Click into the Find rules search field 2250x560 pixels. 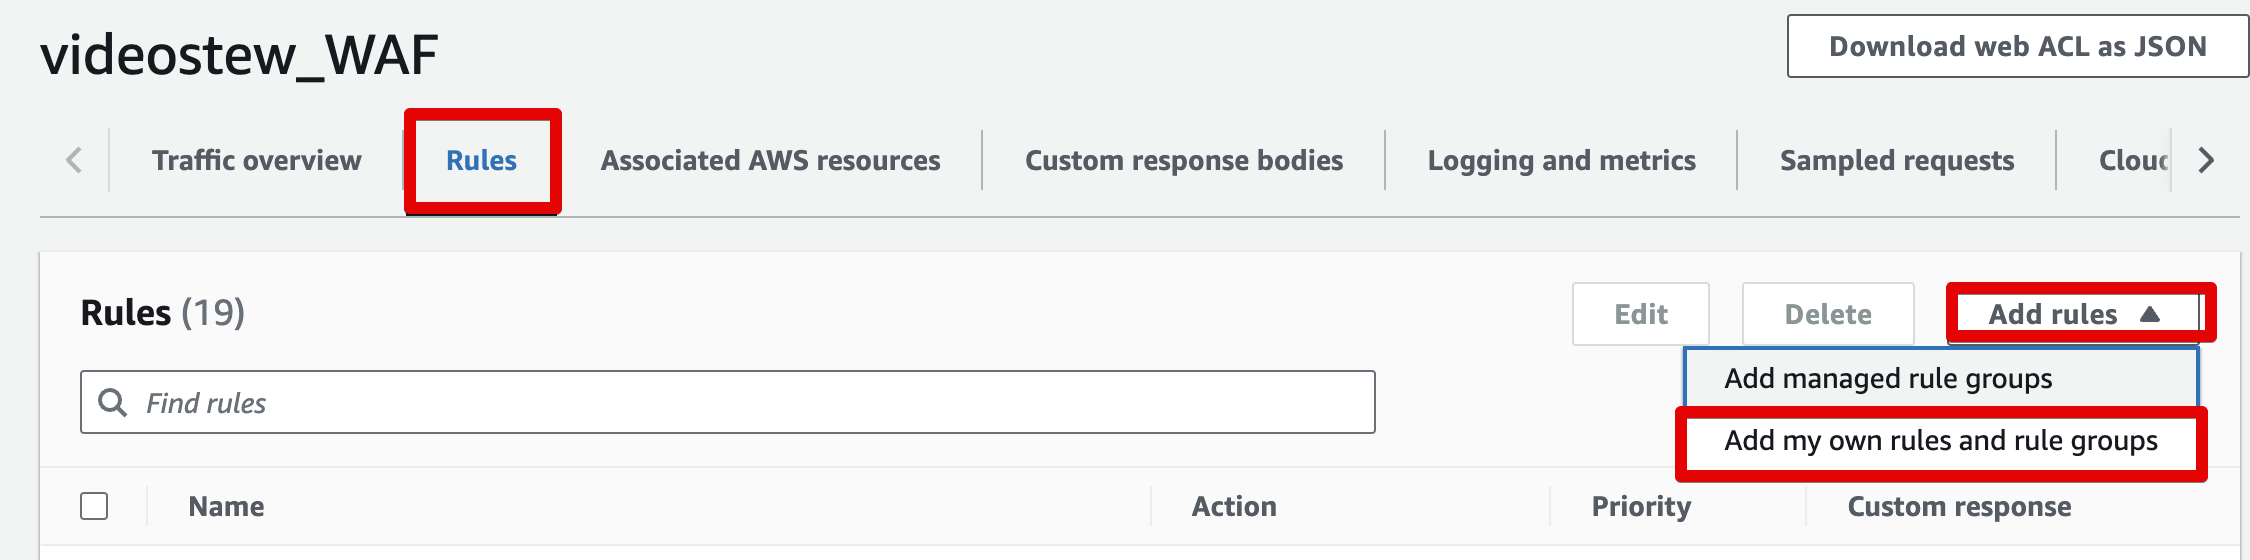coord(727,402)
